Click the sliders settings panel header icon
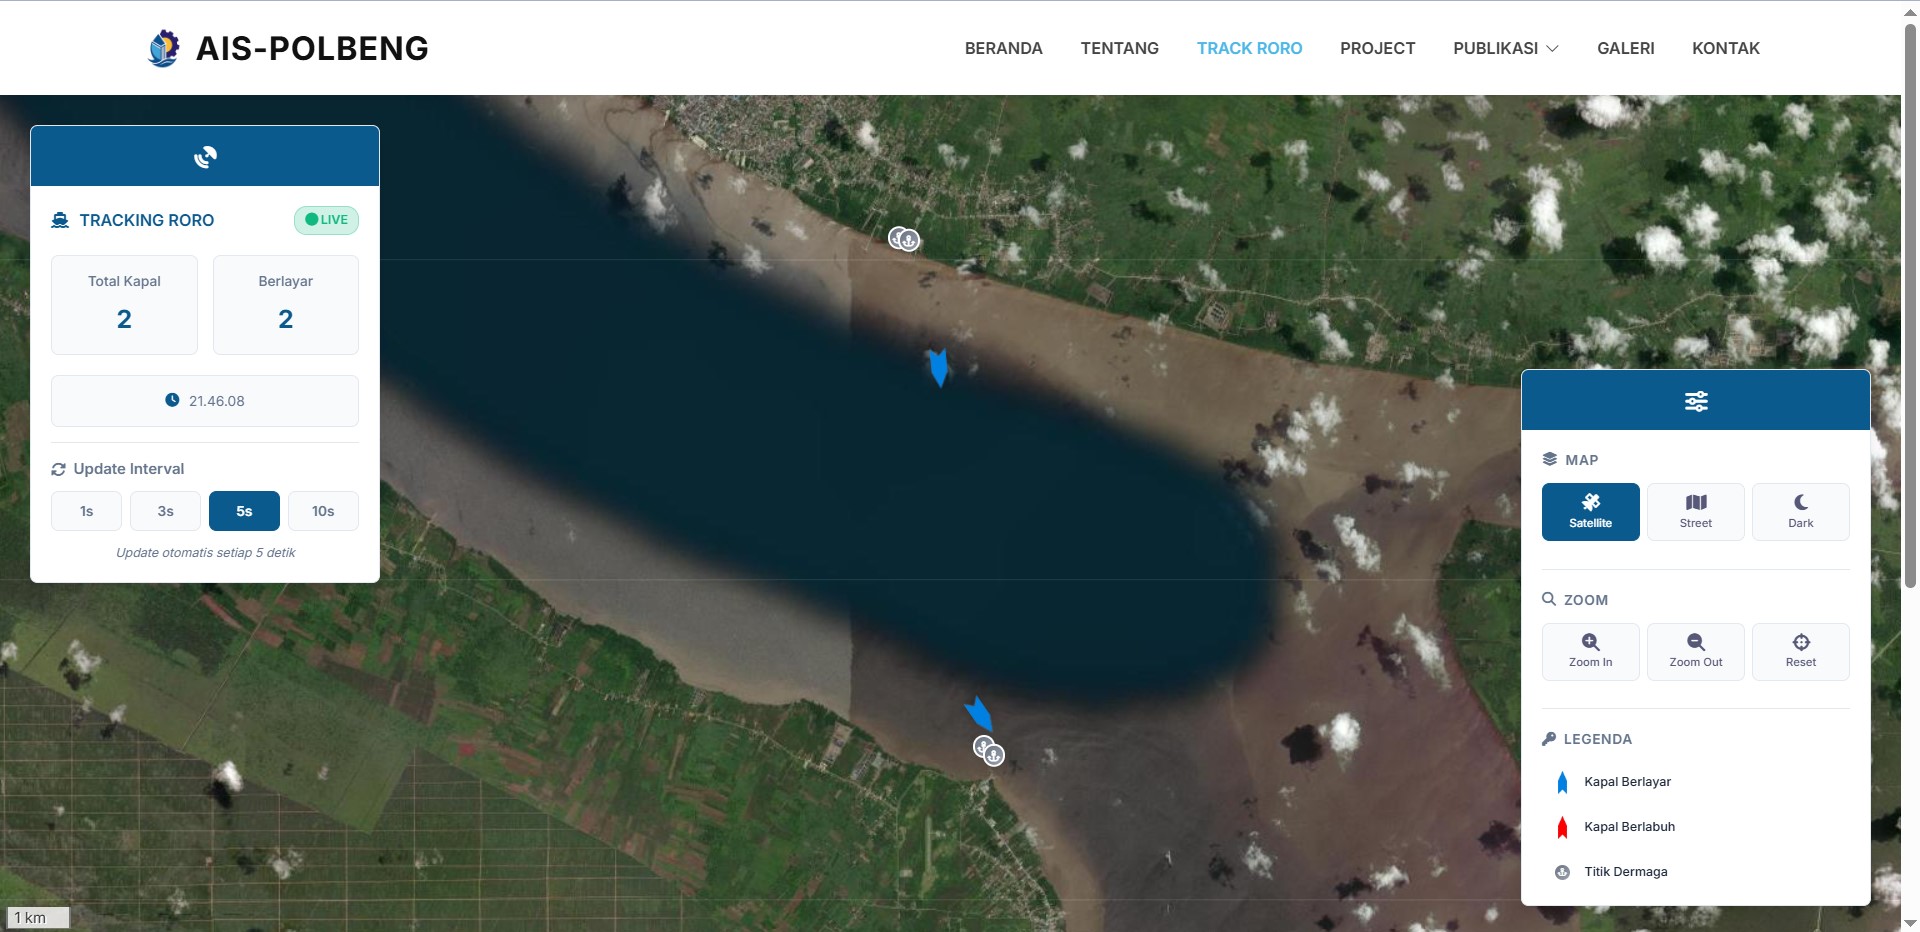This screenshot has height=932, width=1920. (1696, 401)
